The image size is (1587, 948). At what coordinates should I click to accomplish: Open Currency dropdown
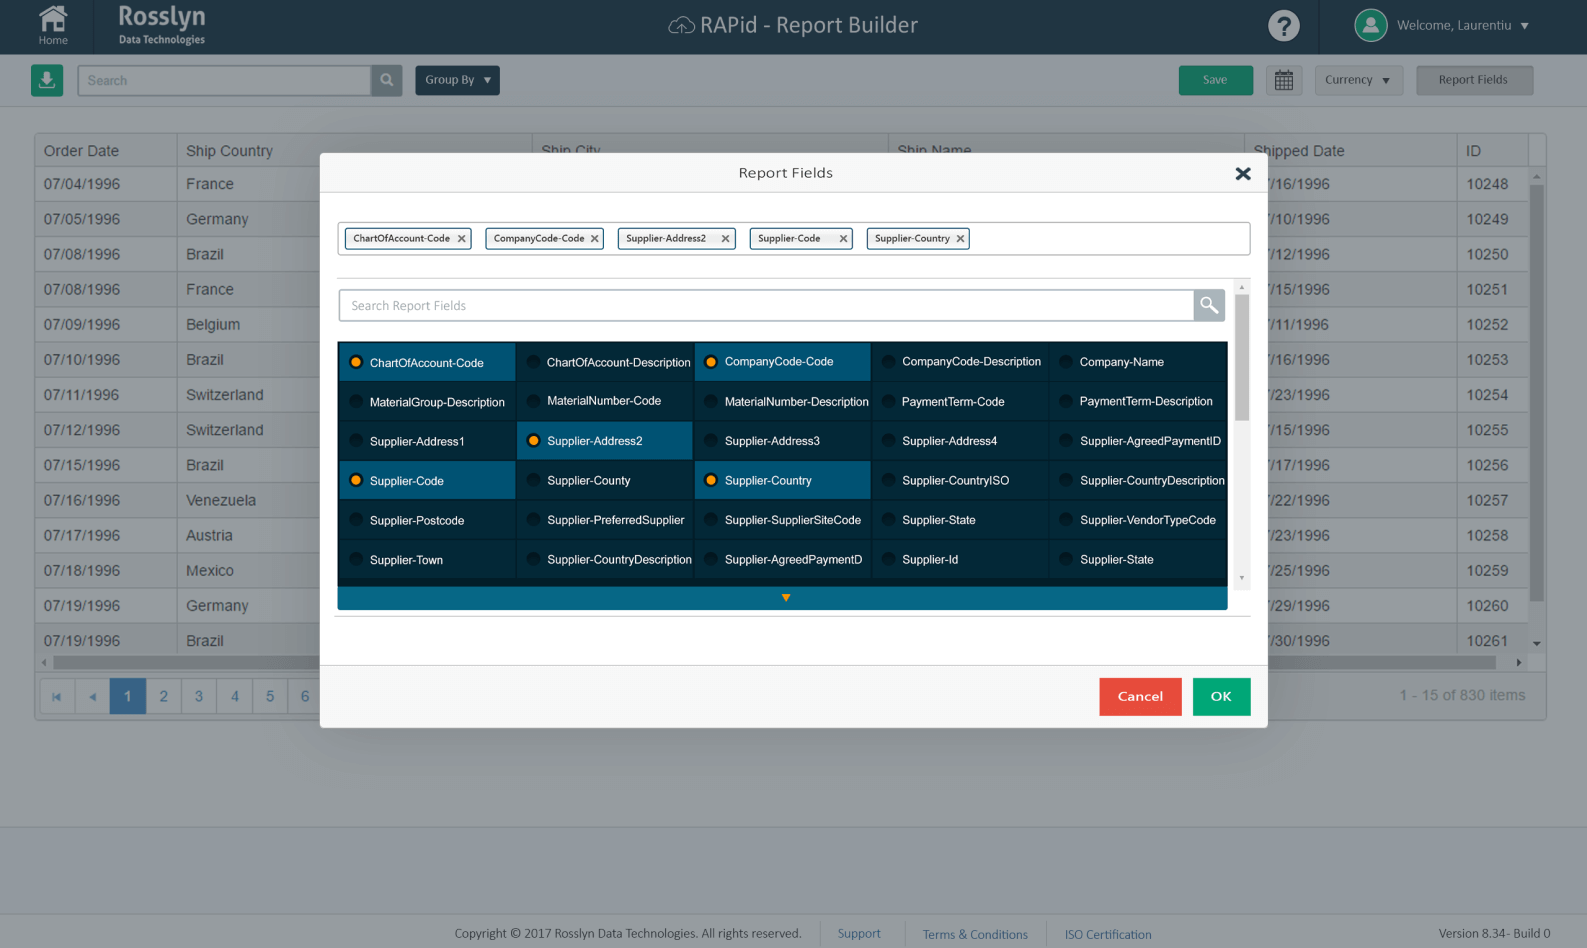[1358, 80]
